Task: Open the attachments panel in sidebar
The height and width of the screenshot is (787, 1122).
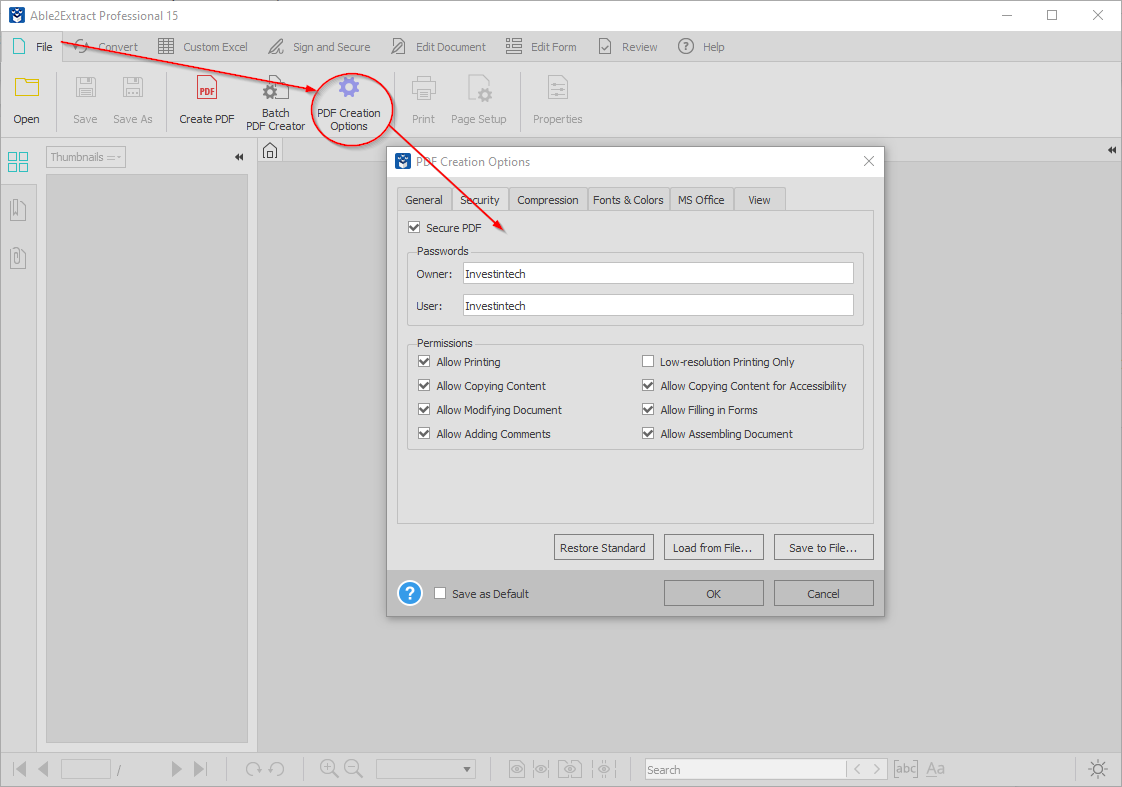Action: tap(18, 258)
